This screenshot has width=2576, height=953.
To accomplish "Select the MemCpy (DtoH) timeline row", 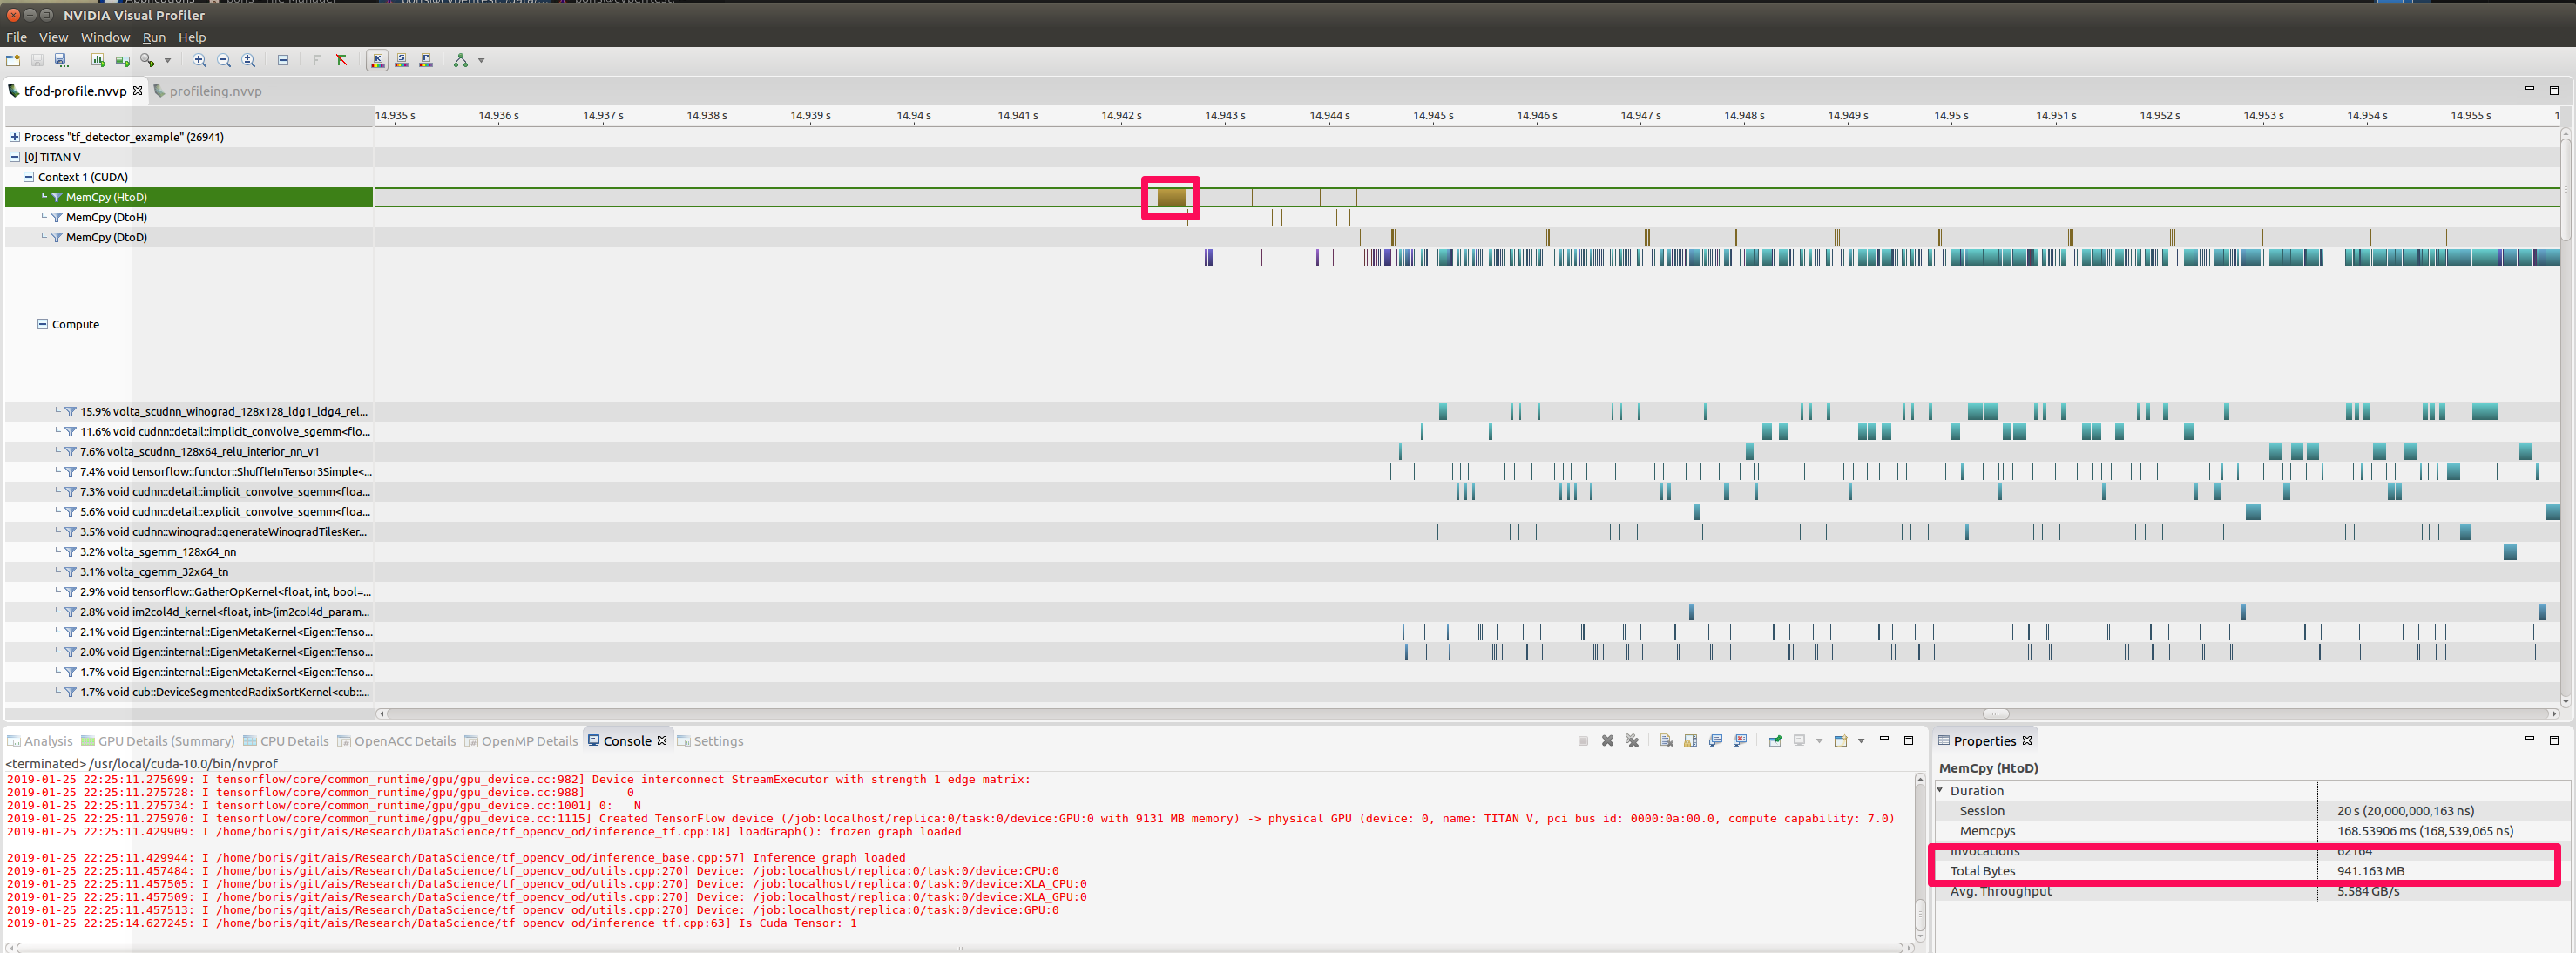I will coord(106,217).
